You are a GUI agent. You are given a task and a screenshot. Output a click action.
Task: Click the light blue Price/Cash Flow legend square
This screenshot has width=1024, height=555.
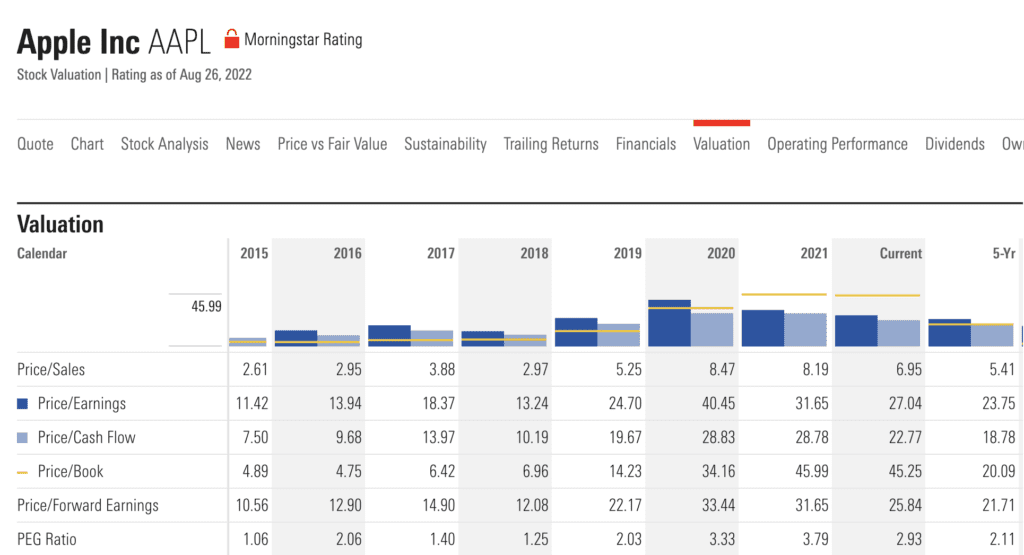(x=22, y=437)
